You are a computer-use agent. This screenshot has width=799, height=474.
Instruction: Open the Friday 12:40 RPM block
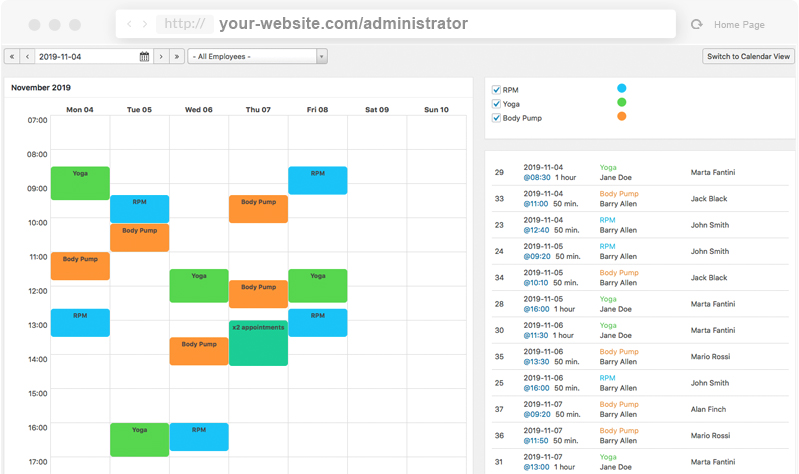point(318,323)
